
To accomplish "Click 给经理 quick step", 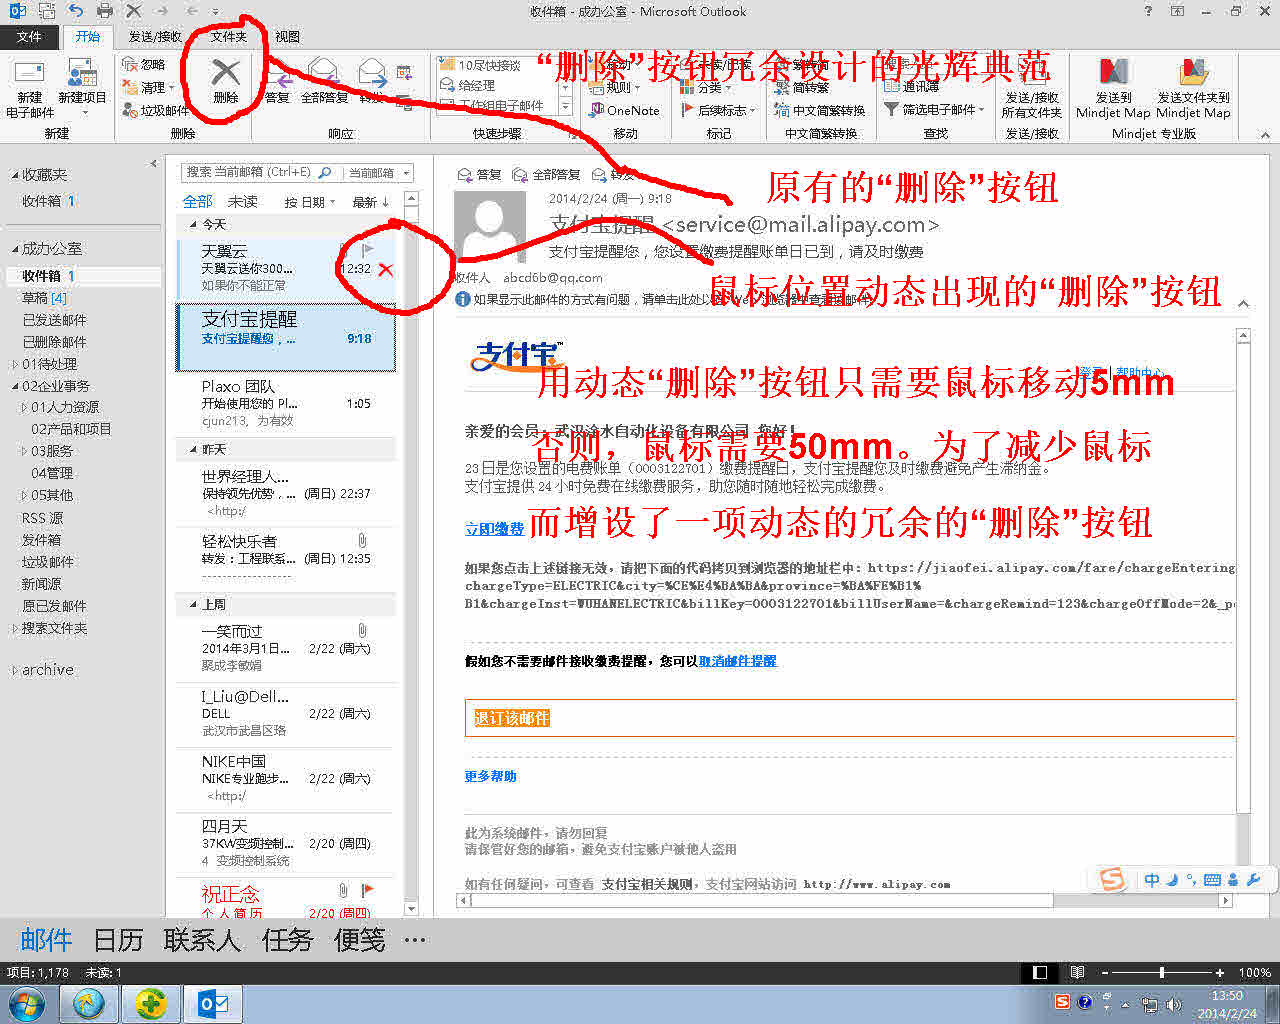I will pos(468,85).
